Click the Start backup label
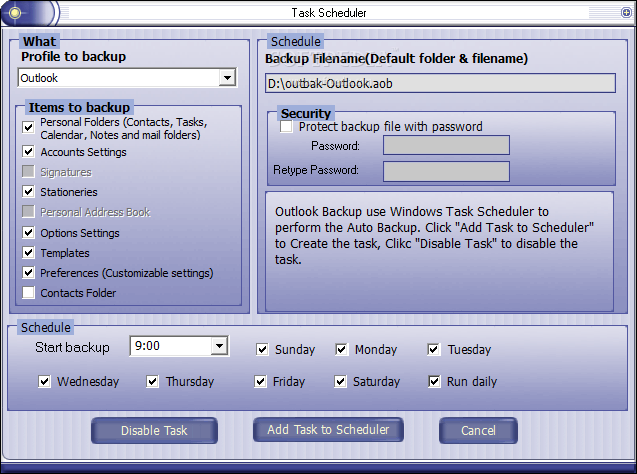The height and width of the screenshot is (474, 637). [x=72, y=348]
